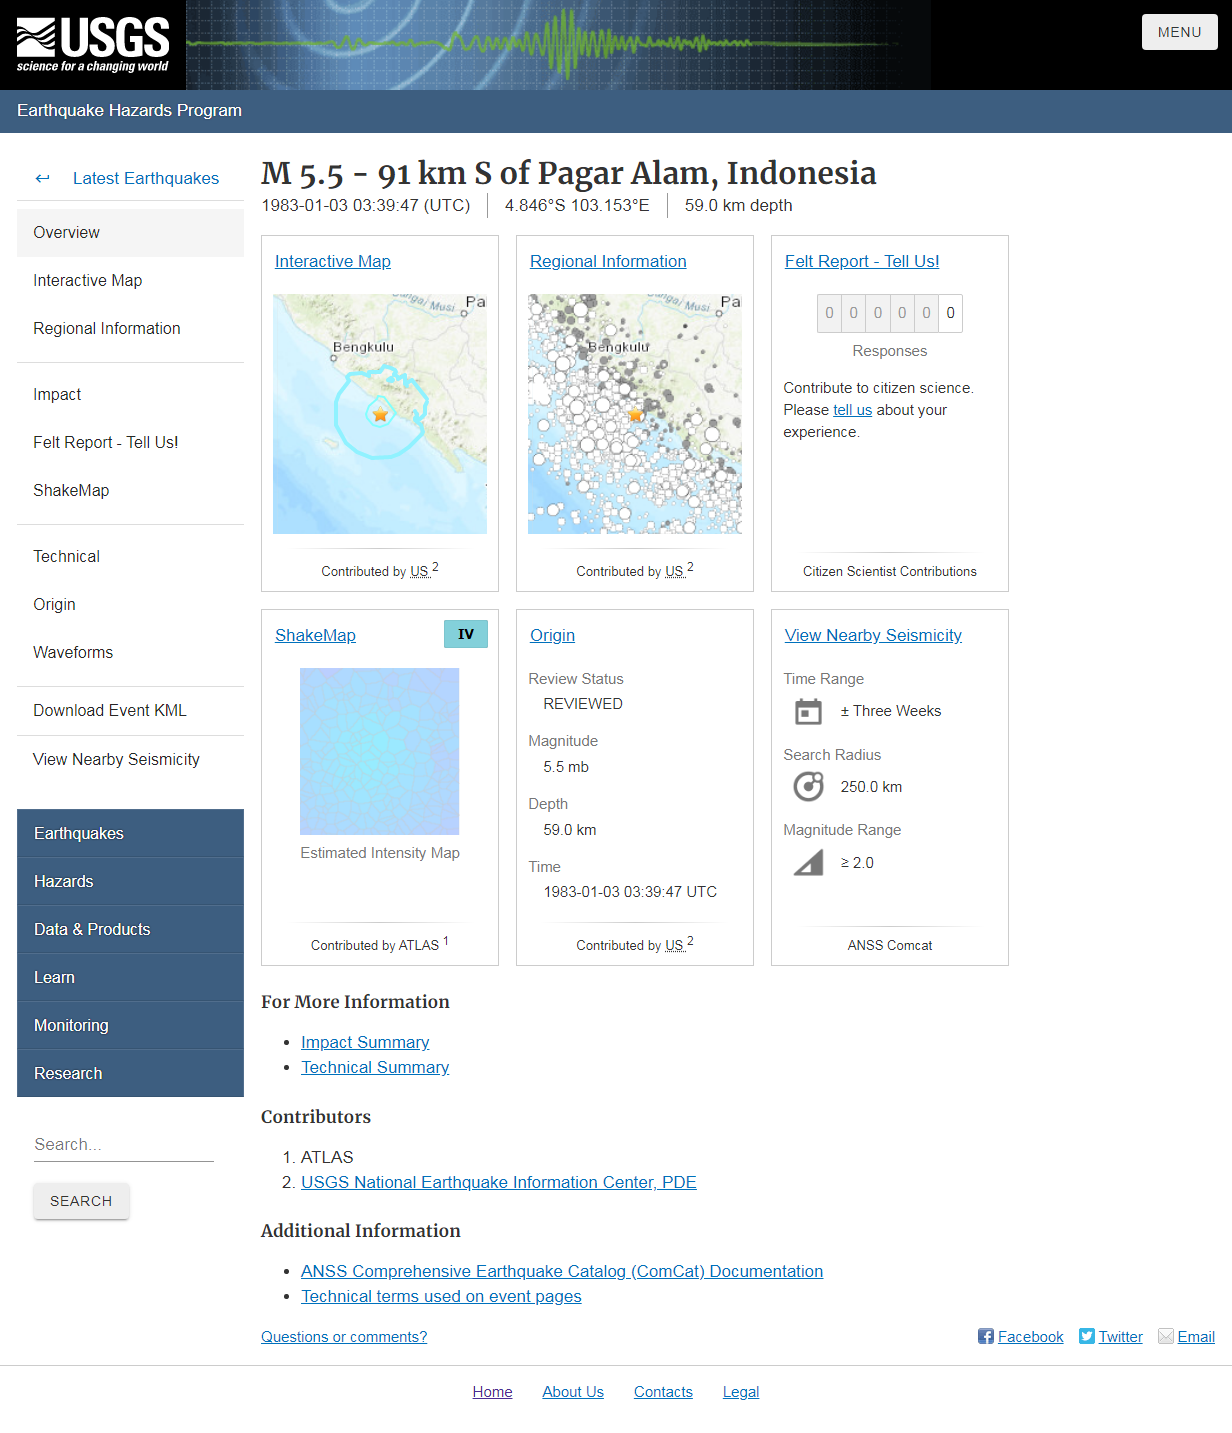Image resolution: width=1232 pixels, height=1433 pixels.
Task: Click the SEARCH button
Action: pyautogui.click(x=81, y=1201)
